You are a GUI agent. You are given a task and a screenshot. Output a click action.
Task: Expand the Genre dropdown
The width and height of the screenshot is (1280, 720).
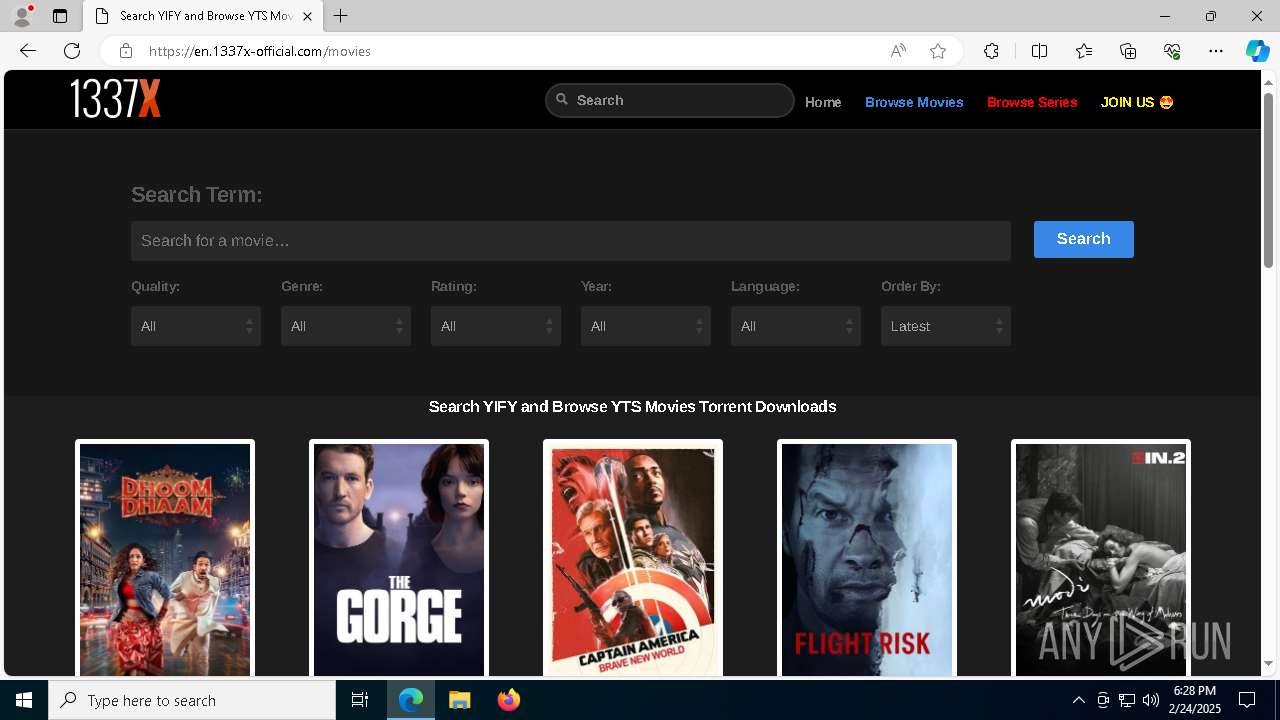(x=346, y=326)
